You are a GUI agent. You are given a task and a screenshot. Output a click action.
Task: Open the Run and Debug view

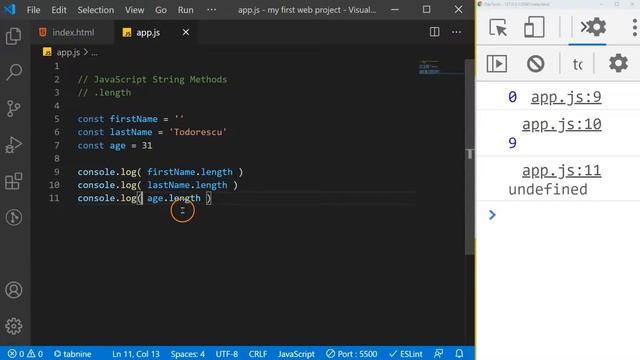point(13,145)
